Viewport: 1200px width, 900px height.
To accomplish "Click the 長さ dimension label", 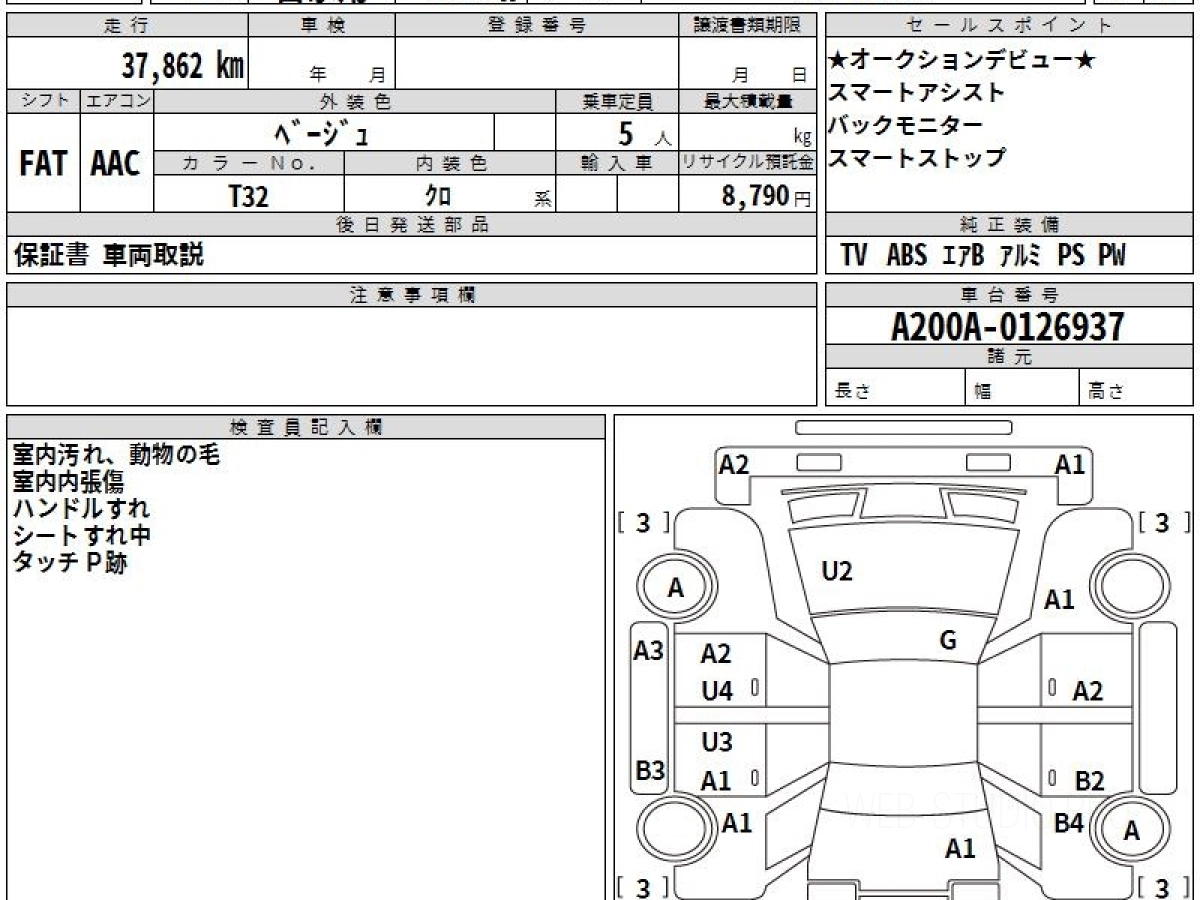I will click(x=853, y=392).
